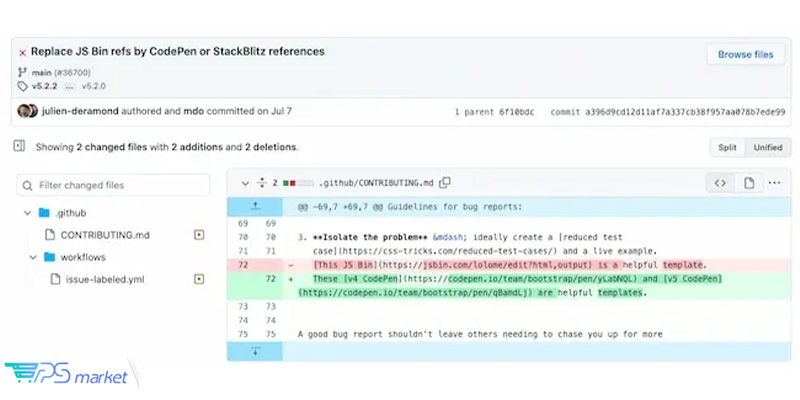The height and width of the screenshot is (400, 800).
Task: Collapse the .github folder chevron
Action: click(28, 213)
